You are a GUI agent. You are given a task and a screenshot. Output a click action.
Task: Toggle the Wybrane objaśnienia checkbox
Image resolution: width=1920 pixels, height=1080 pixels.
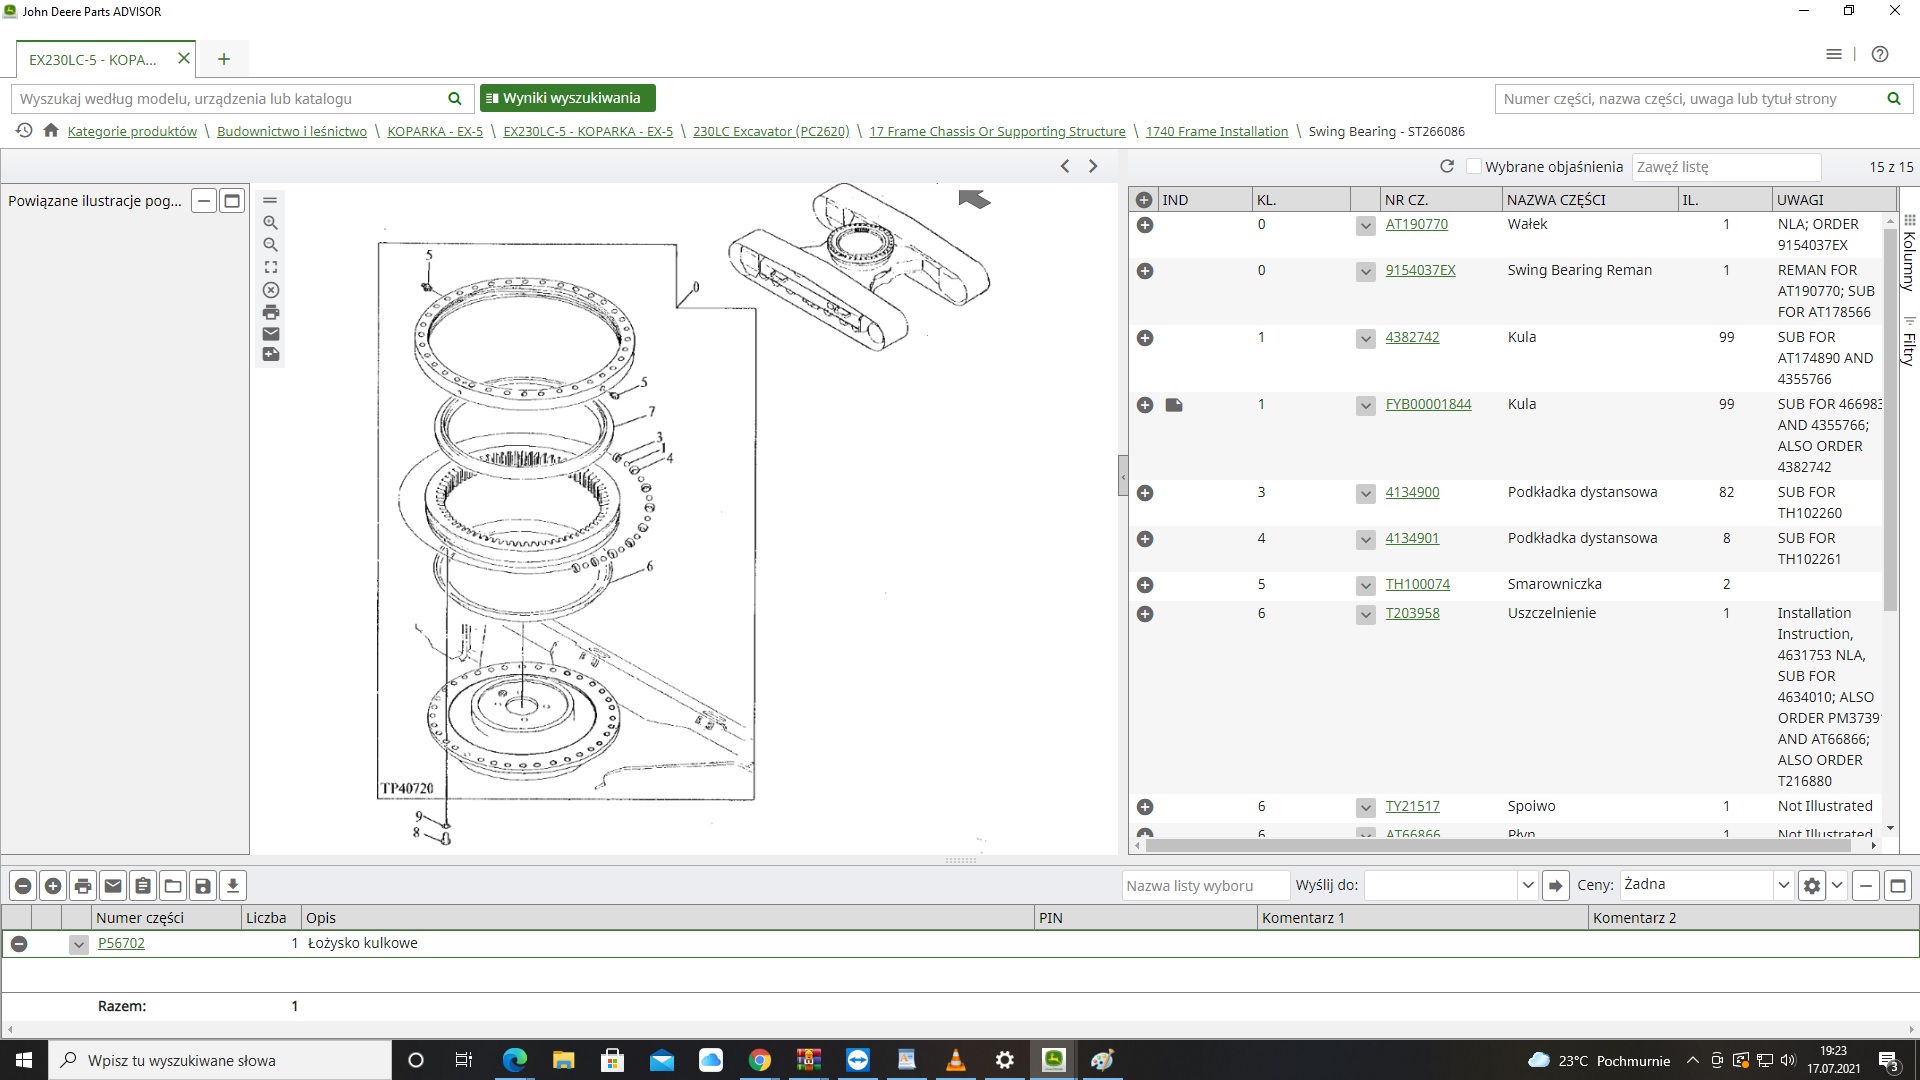[x=1474, y=167]
